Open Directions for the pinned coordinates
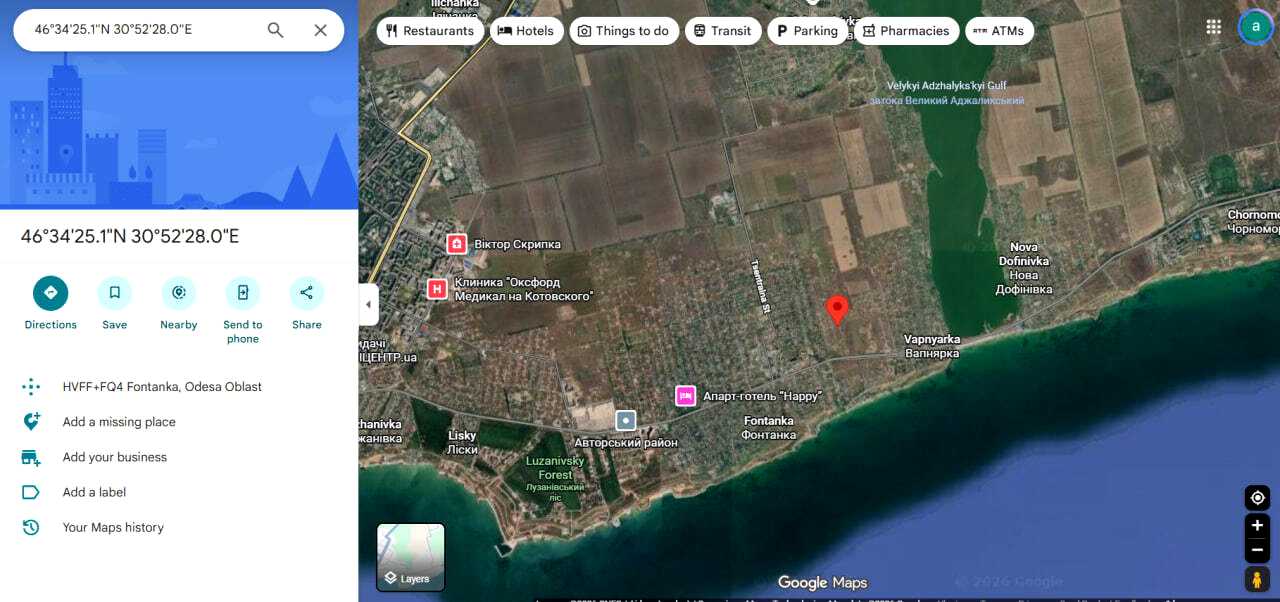The height and width of the screenshot is (602, 1280). [x=50, y=293]
